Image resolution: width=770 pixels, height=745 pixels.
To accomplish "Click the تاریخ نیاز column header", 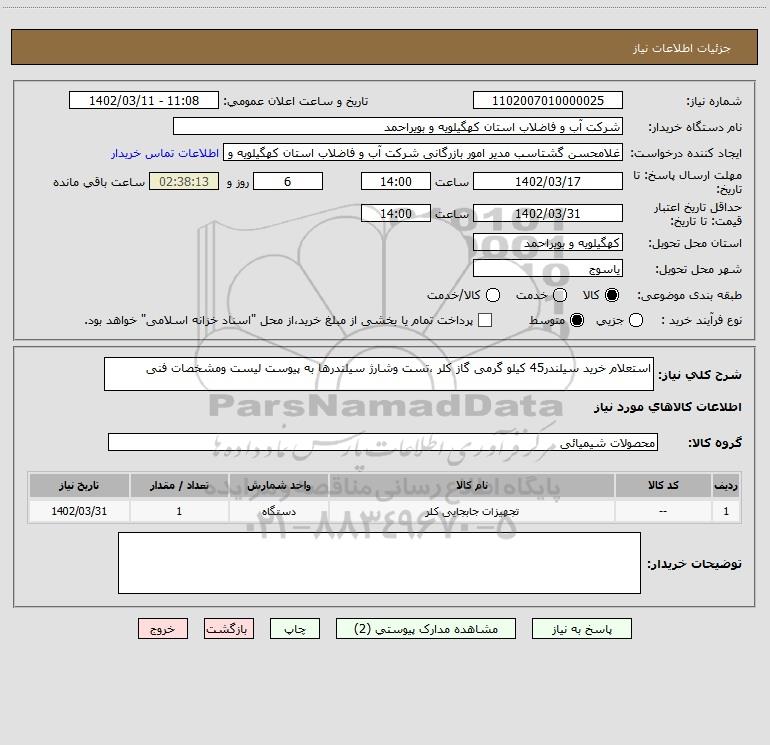I will point(79,485).
